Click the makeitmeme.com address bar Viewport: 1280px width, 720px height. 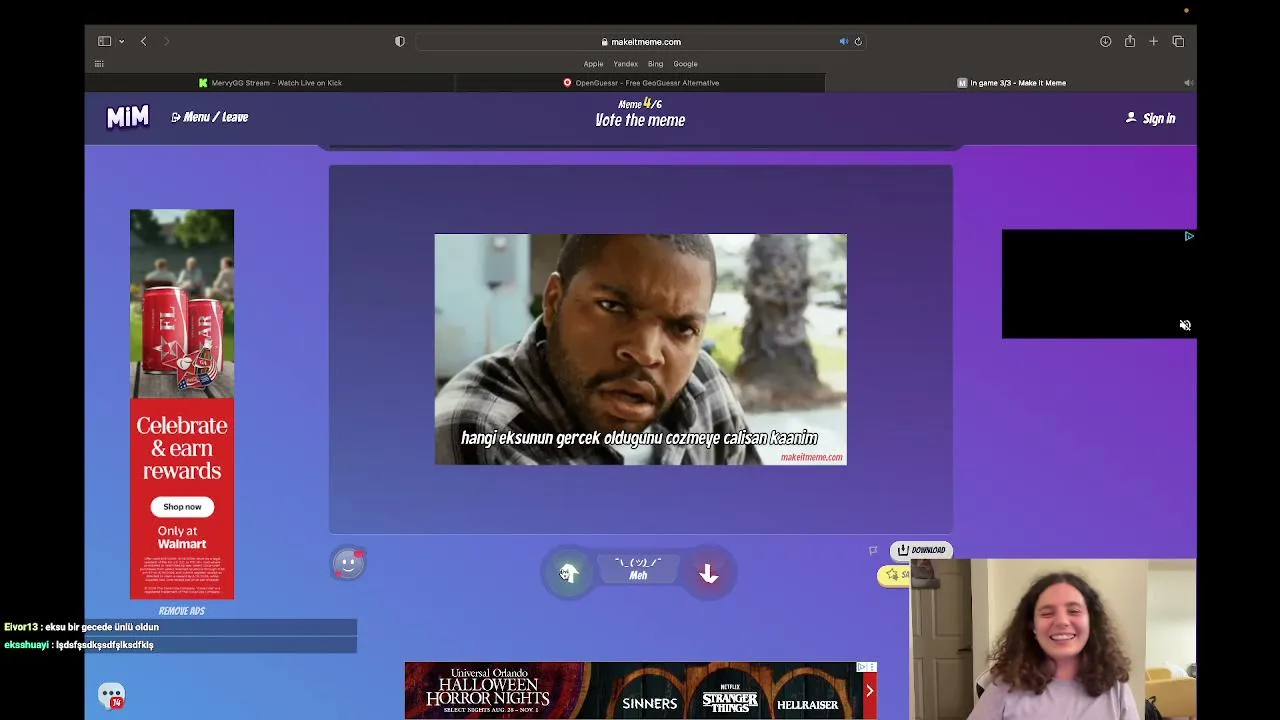[x=640, y=42]
